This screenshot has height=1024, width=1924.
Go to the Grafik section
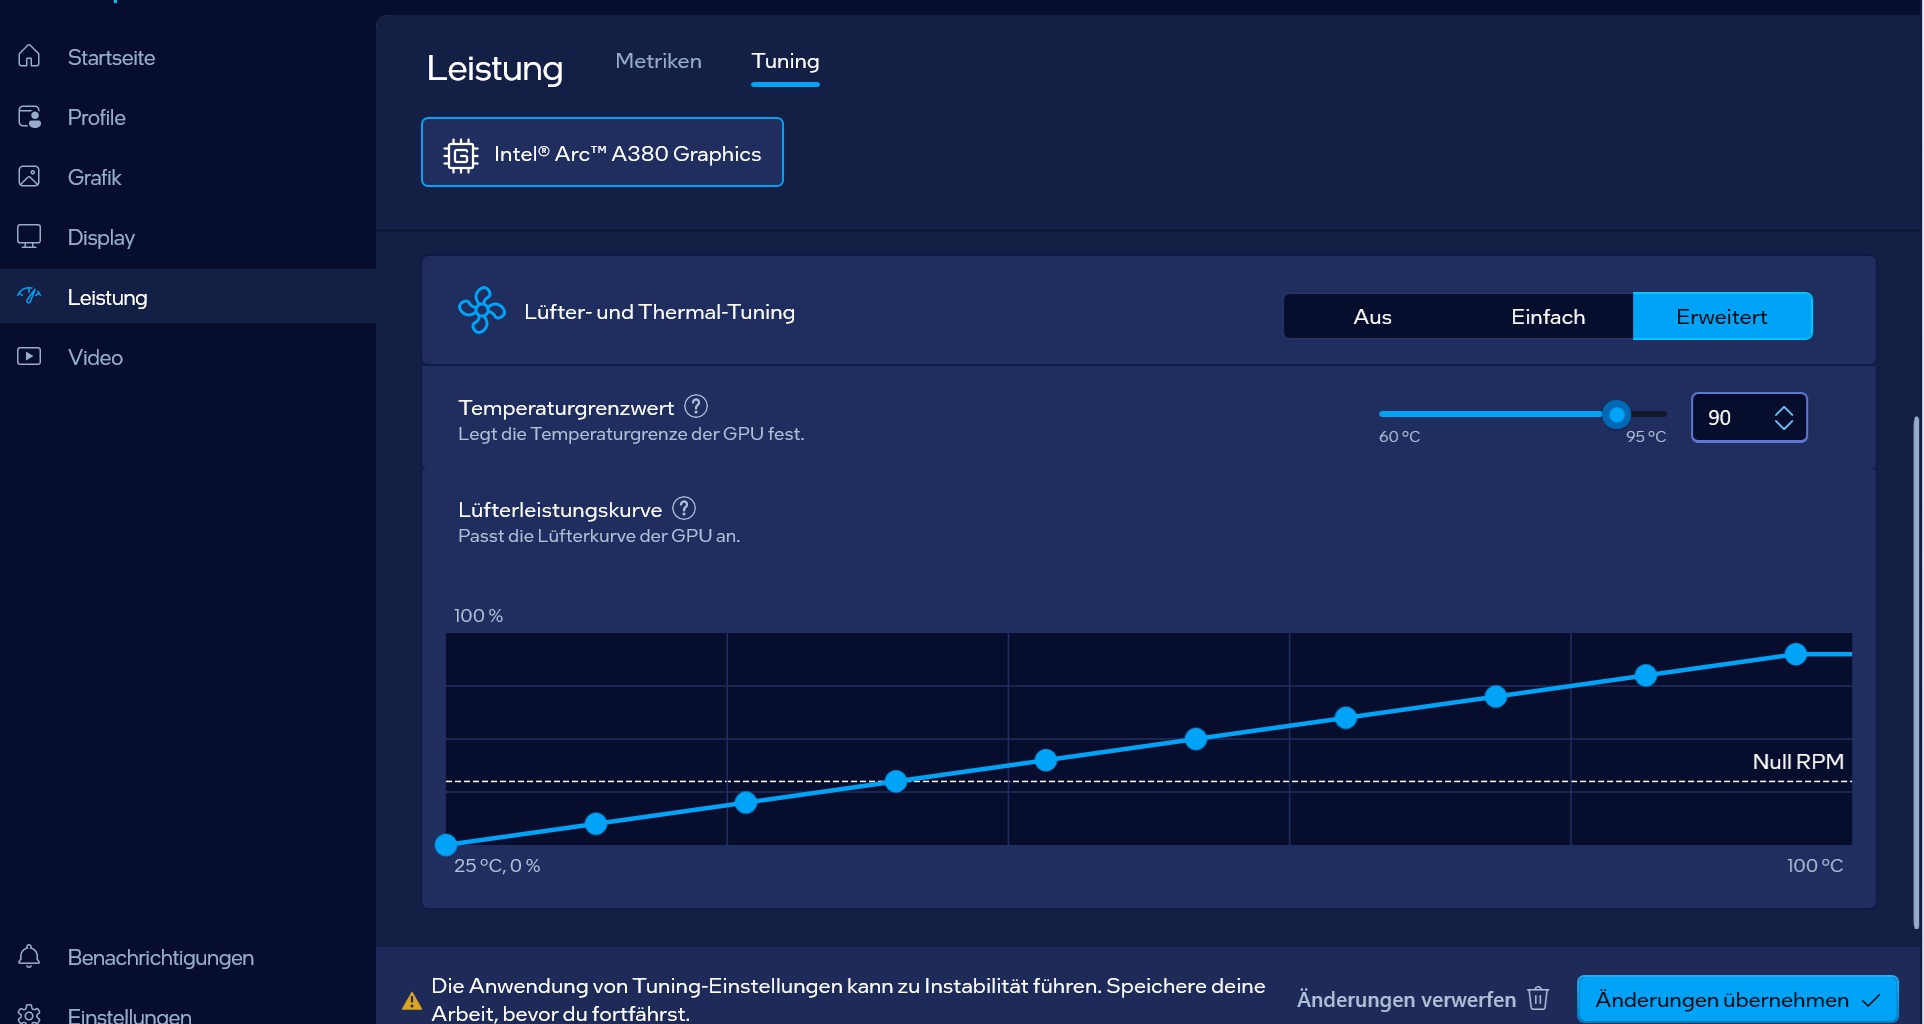[x=188, y=177]
